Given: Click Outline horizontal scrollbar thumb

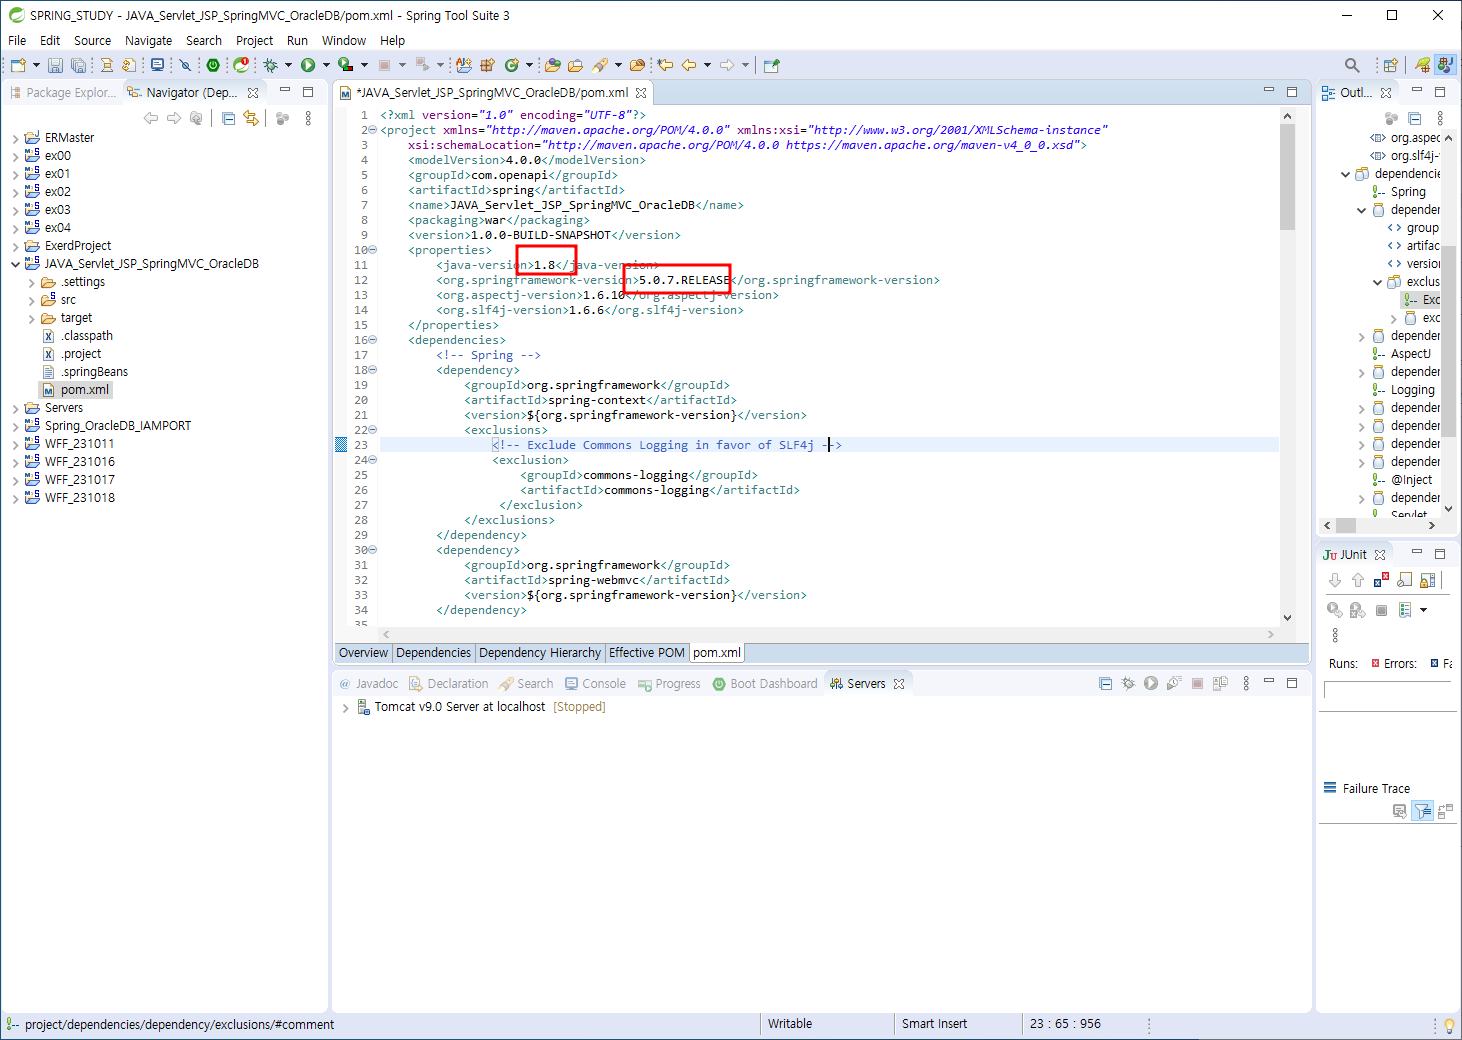Looking at the screenshot, I should coord(1346,525).
